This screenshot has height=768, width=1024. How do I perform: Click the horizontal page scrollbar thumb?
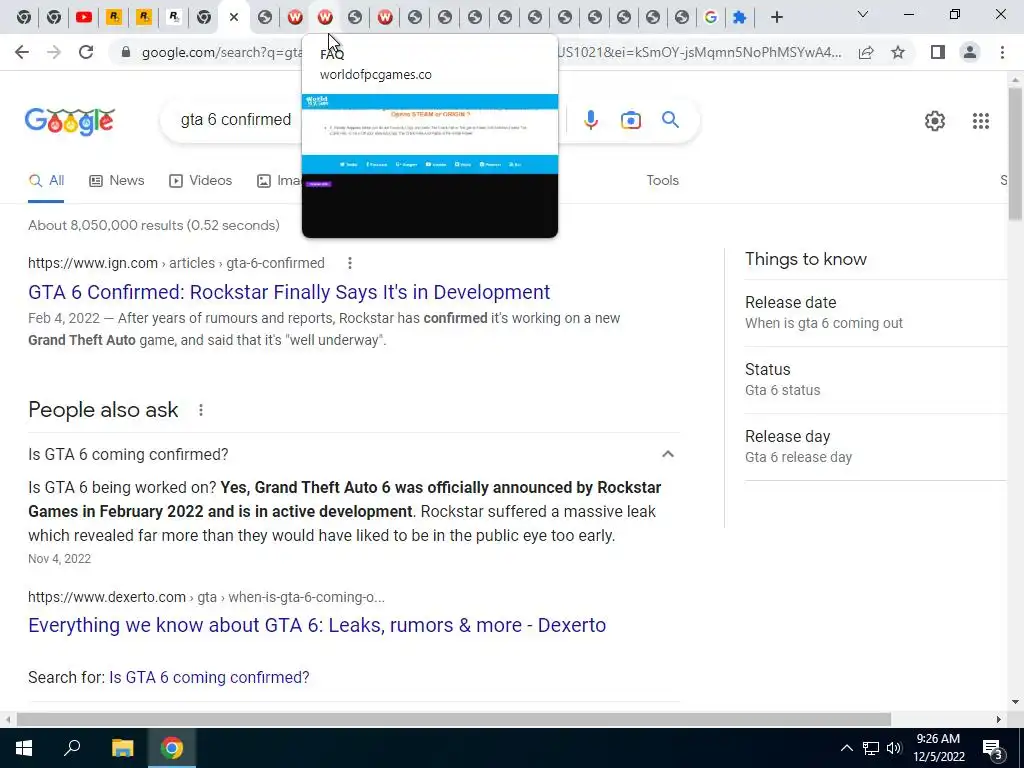(454, 719)
